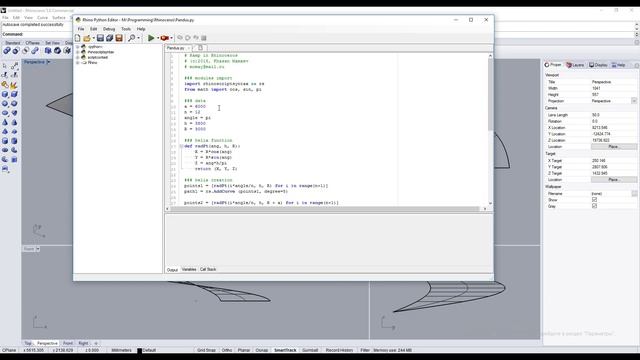Click the New file icon in Python Editor
This screenshot has height=360, width=640.
[x=78, y=38]
